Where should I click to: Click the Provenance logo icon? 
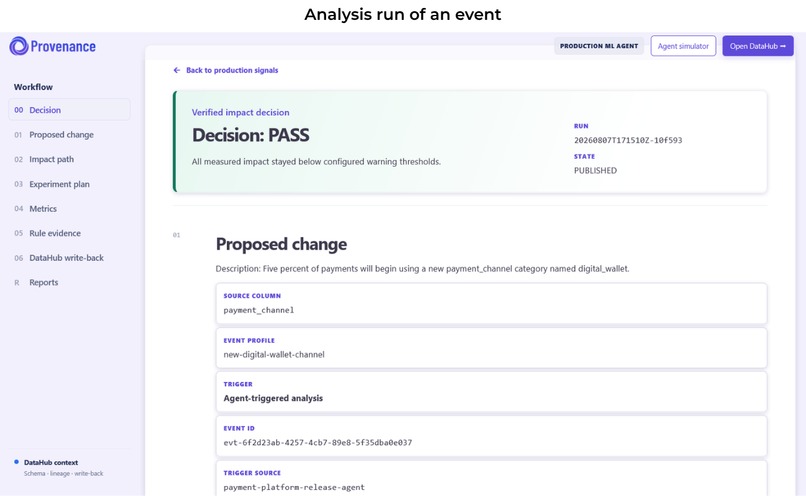(19, 46)
